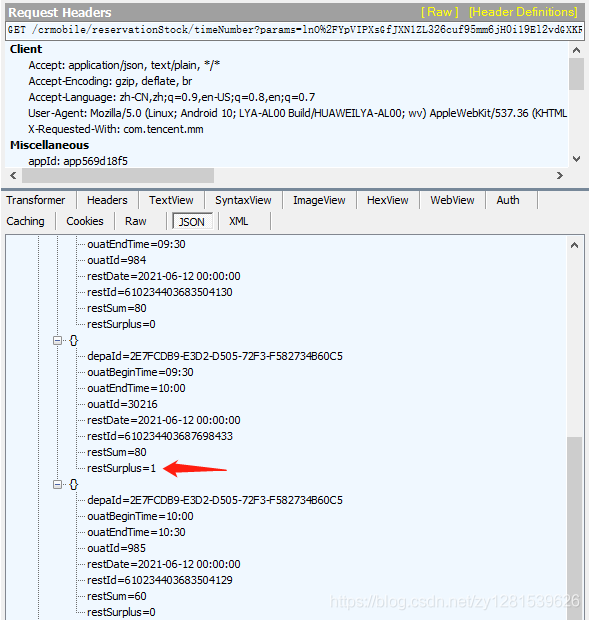Click the JSON pane vertical scrollbar thumb

(575, 528)
